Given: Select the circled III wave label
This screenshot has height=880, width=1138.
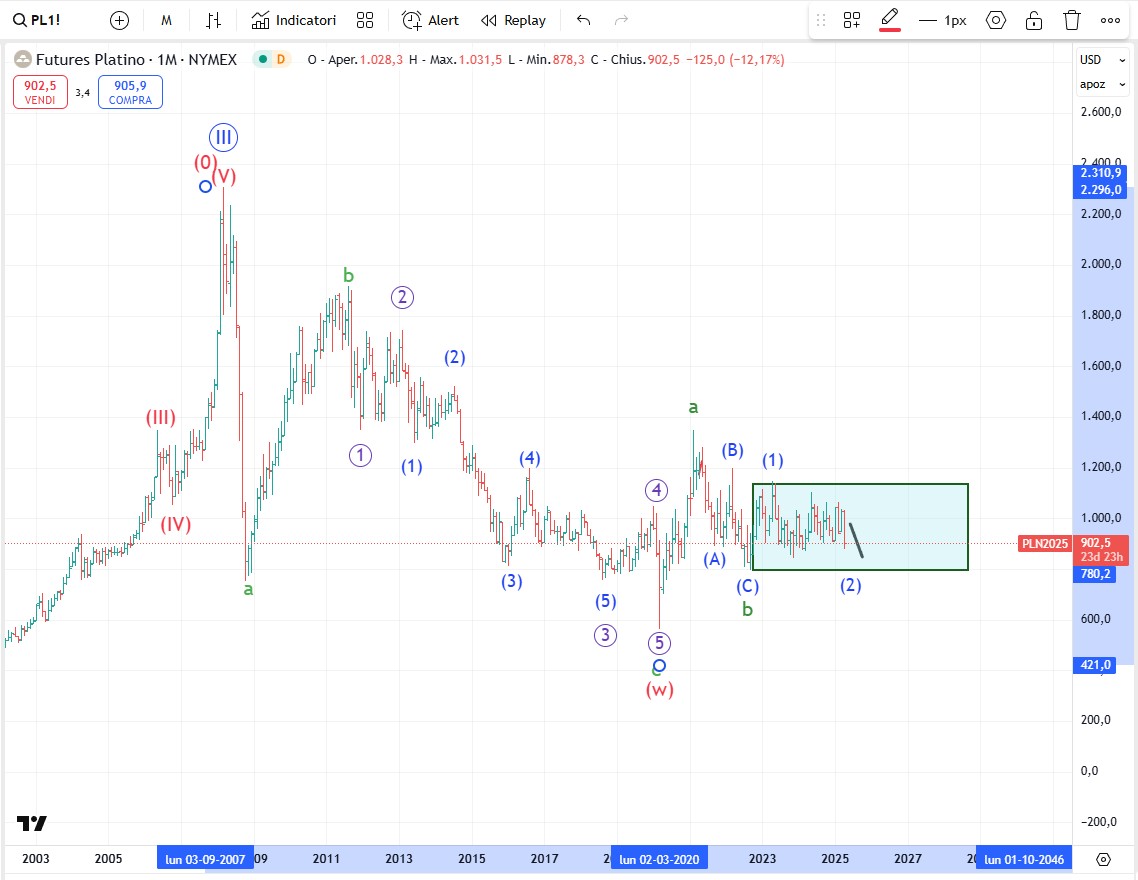Looking at the screenshot, I should click(224, 137).
